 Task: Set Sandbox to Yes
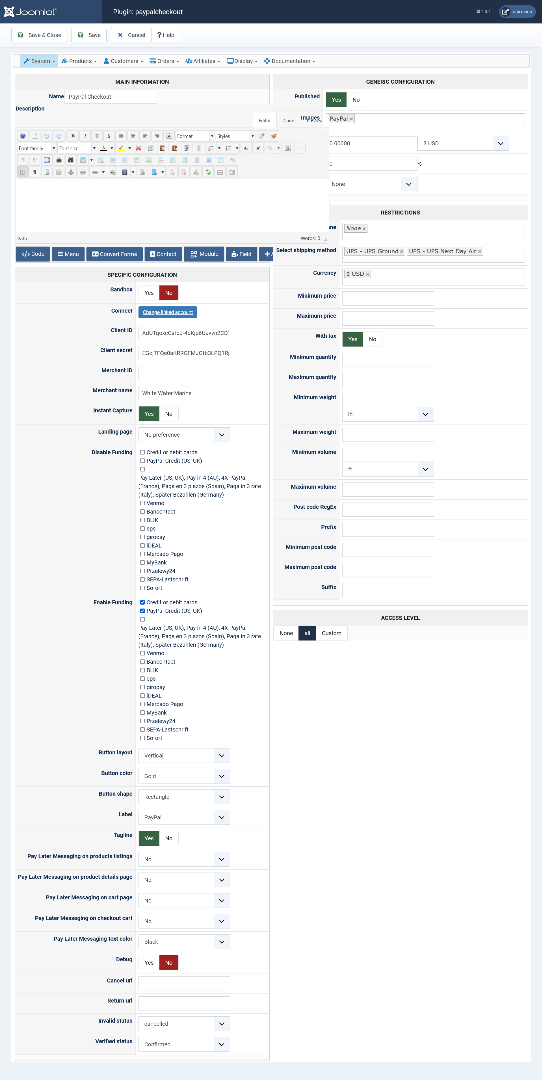click(x=149, y=292)
